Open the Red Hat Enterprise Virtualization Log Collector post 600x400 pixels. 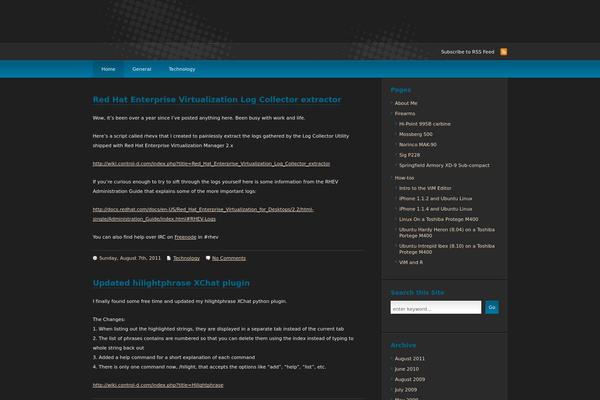click(x=217, y=100)
